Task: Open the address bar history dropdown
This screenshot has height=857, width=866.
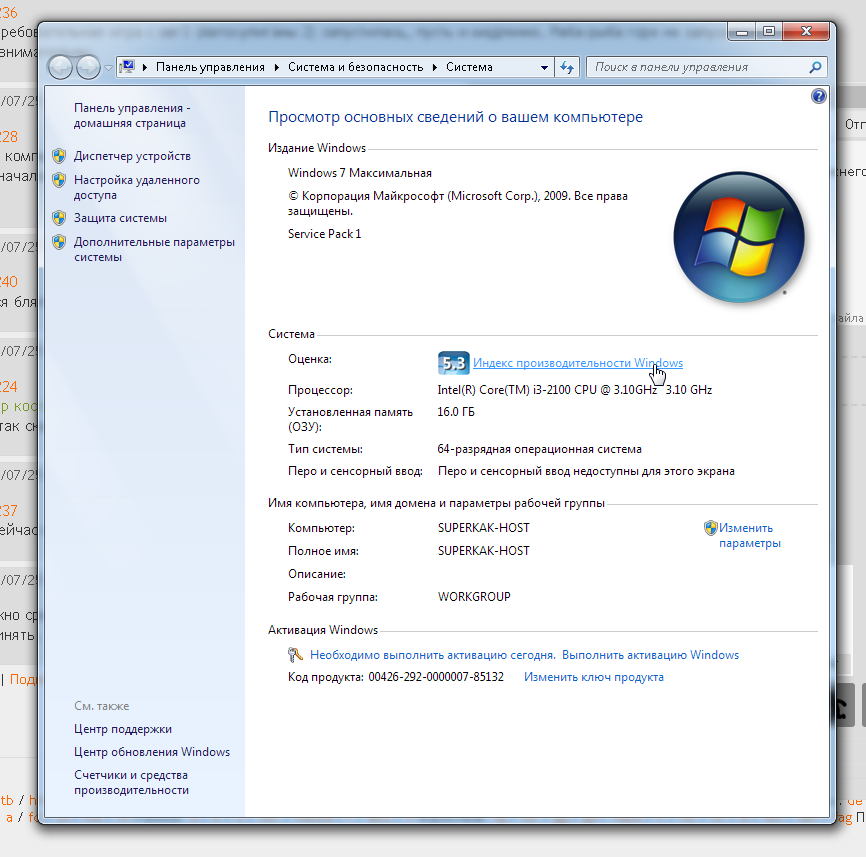Action: 544,67
